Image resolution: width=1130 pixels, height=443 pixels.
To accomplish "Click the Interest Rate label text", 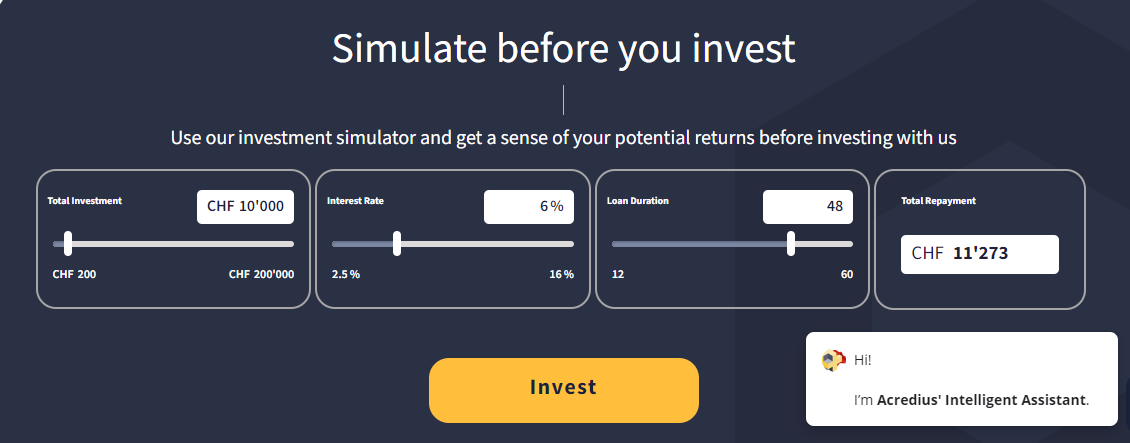I will pos(355,201).
